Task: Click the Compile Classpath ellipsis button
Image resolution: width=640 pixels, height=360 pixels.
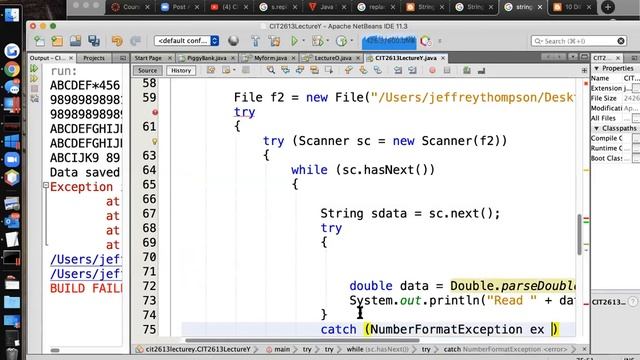Action: coord(636,138)
